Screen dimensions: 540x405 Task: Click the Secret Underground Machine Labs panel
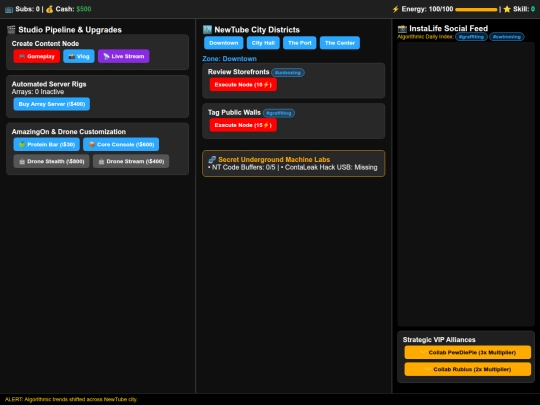pos(294,164)
